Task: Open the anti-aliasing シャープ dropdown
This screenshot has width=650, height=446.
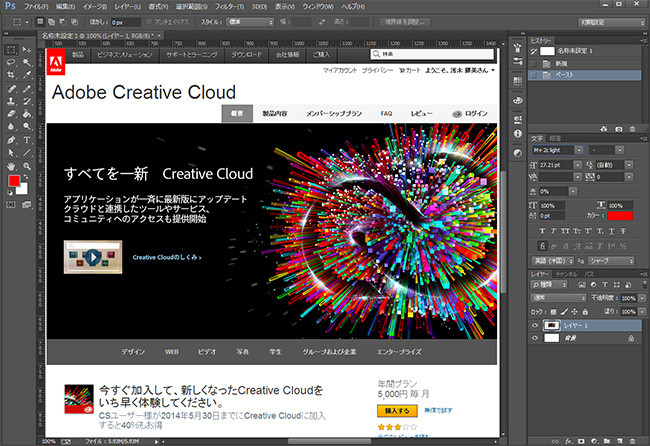Action: click(x=611, y=261)
